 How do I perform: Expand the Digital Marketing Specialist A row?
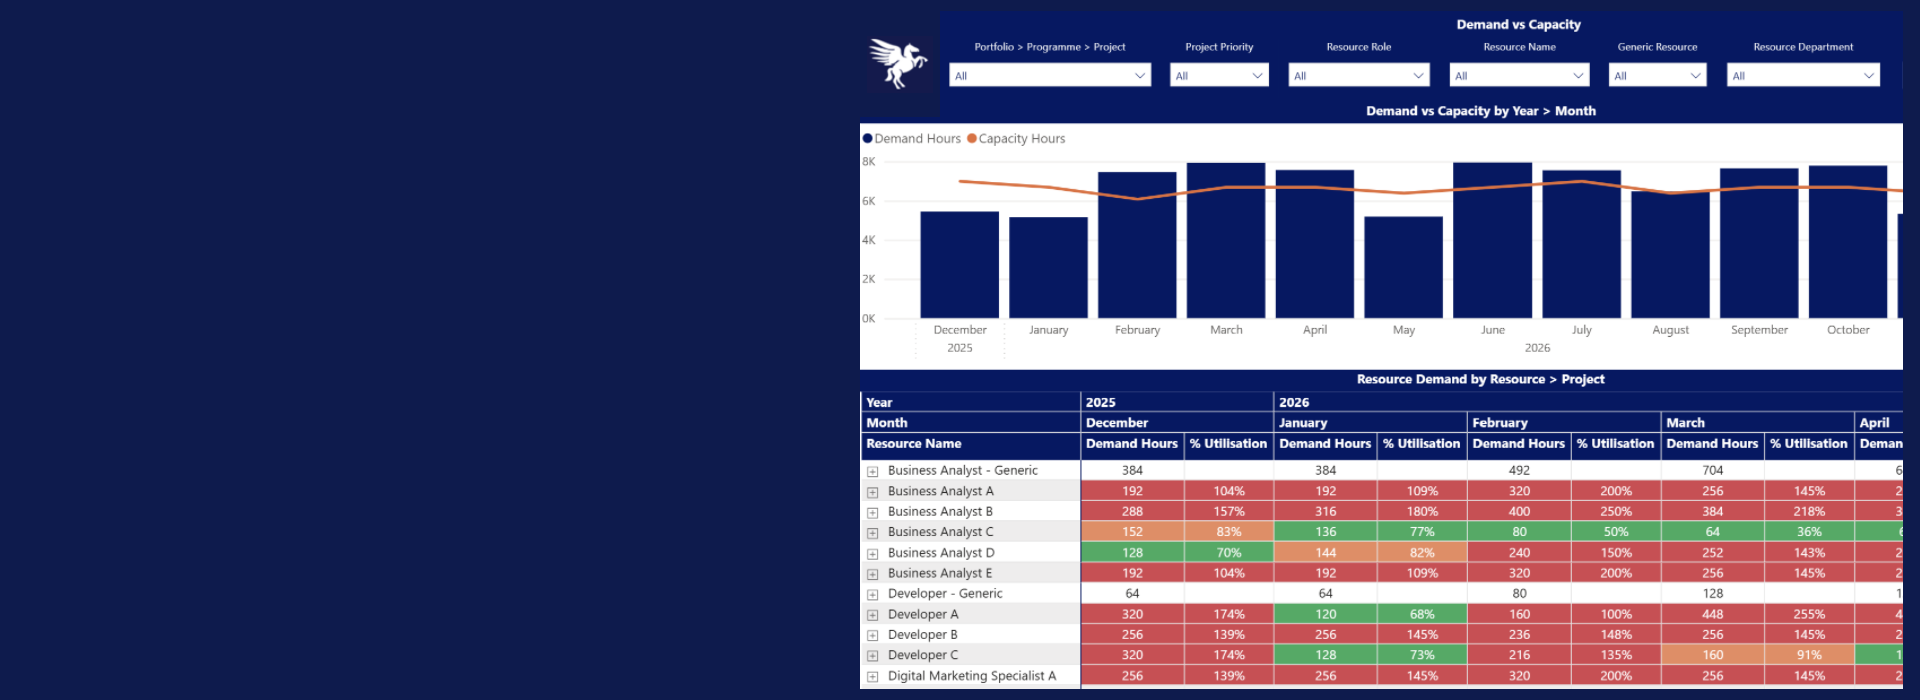point(872,677)
